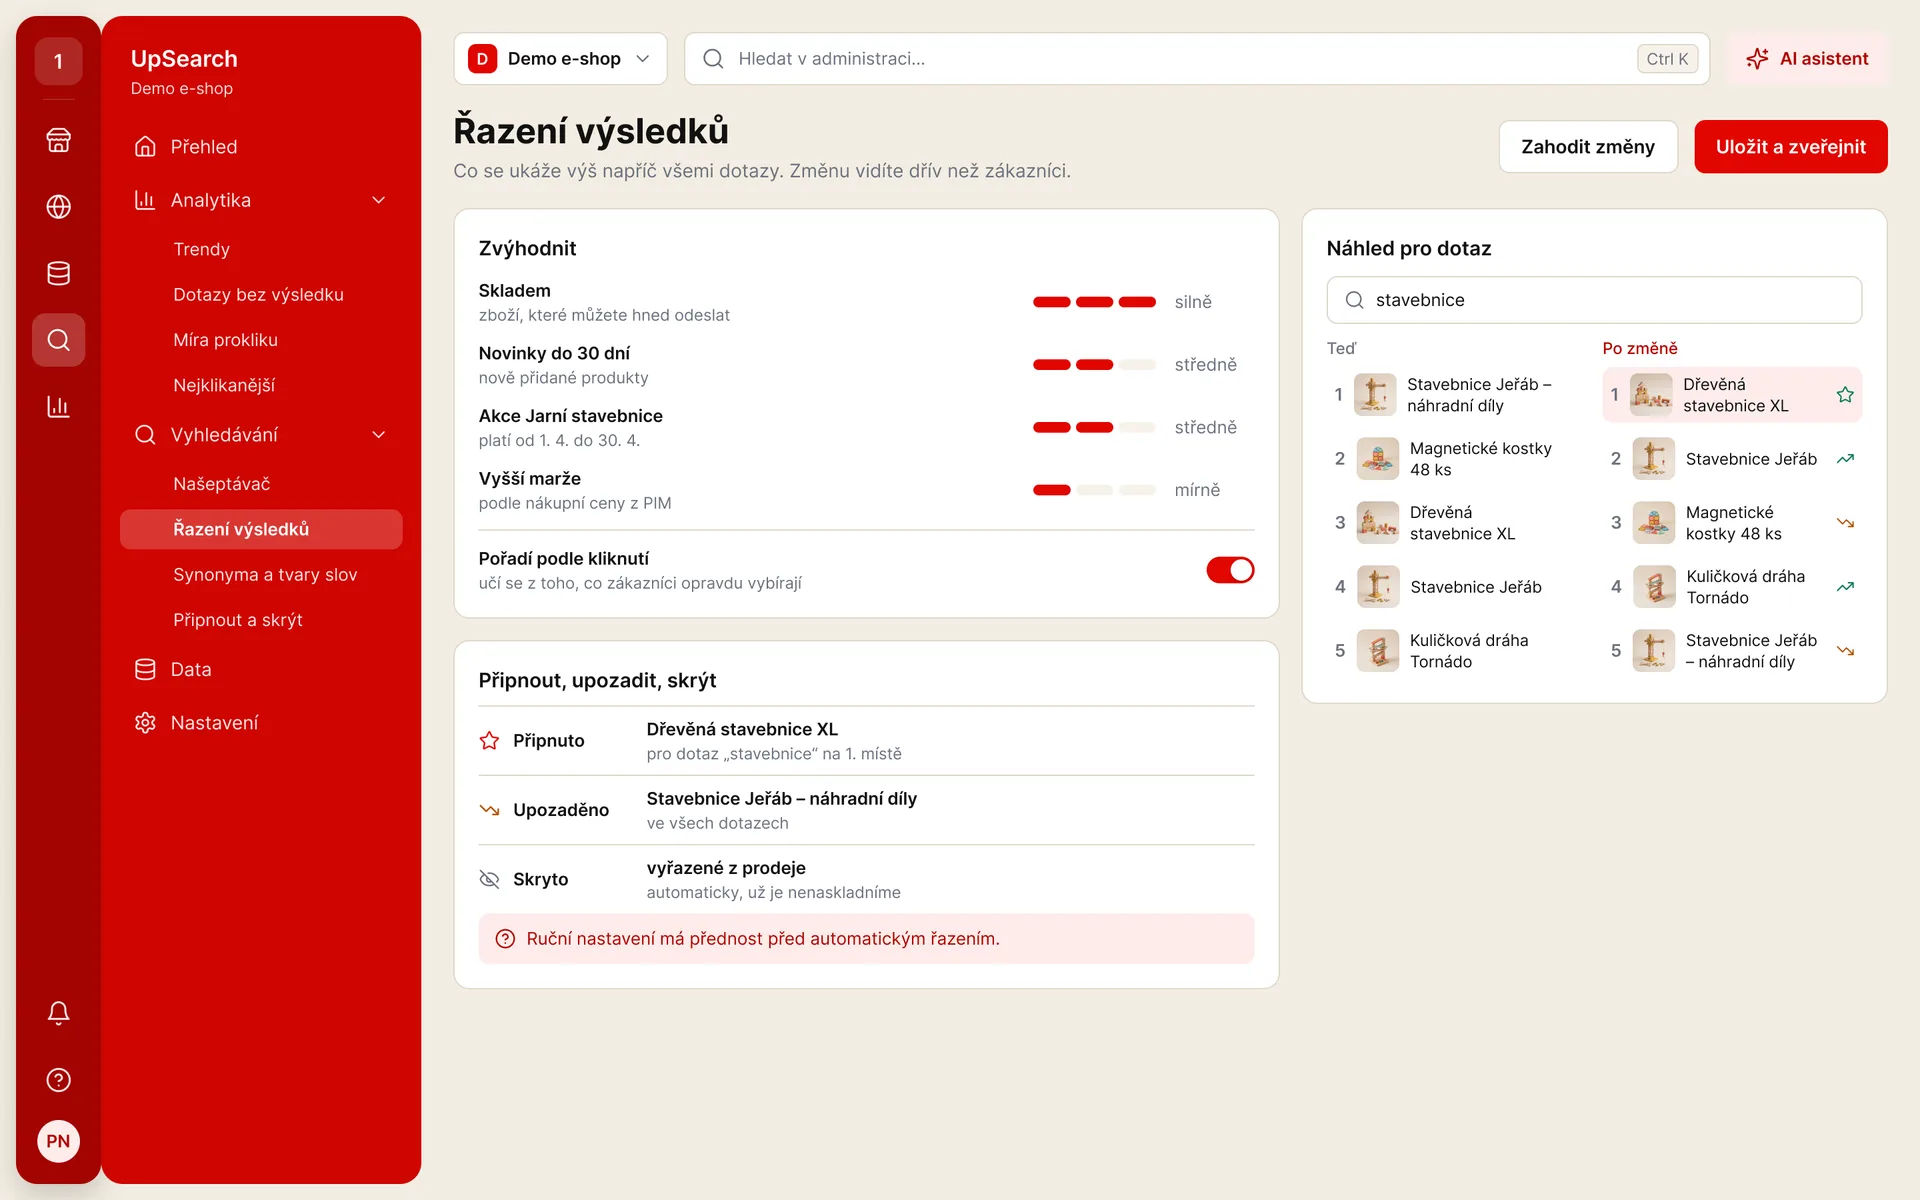Adjust the Skladem boost strength bar
Viewport: 1920px width, 1200px height.
tap(1094, 302)
